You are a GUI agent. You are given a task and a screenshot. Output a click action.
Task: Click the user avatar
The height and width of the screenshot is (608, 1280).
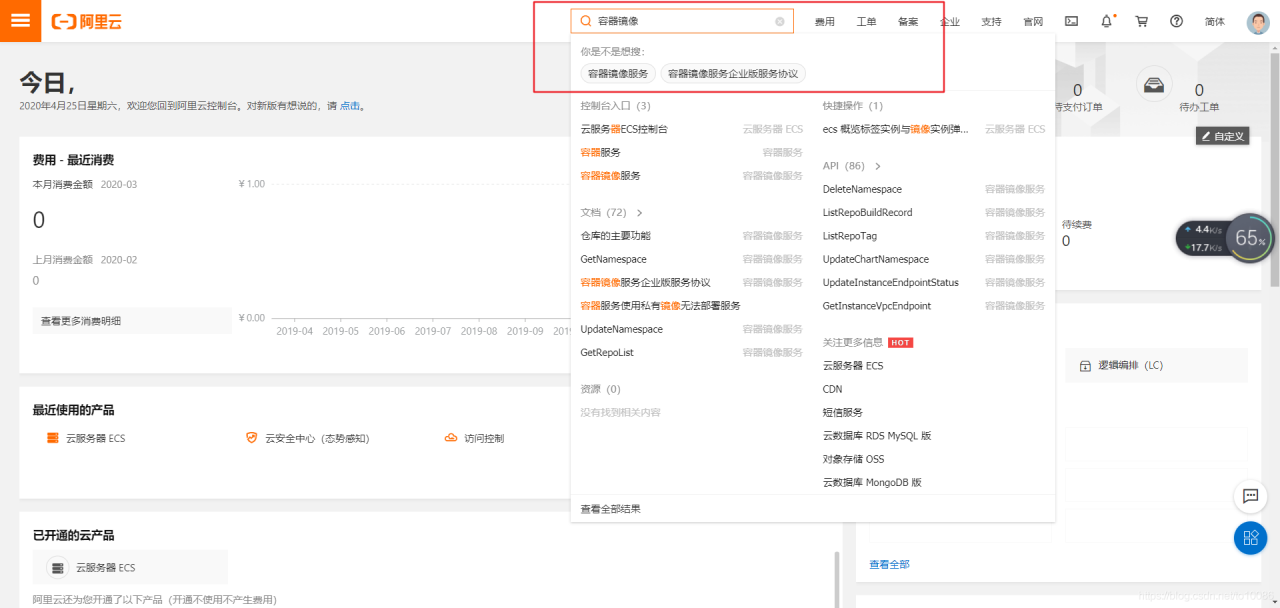[1258, 22]
